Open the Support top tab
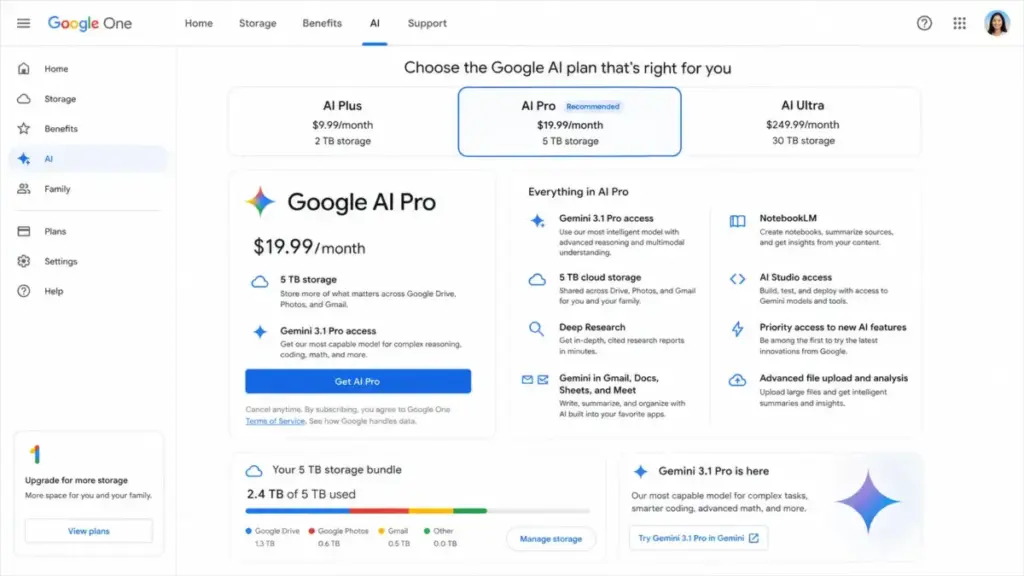Screen dimensions: 1024x576 click(x=427, y=24)
